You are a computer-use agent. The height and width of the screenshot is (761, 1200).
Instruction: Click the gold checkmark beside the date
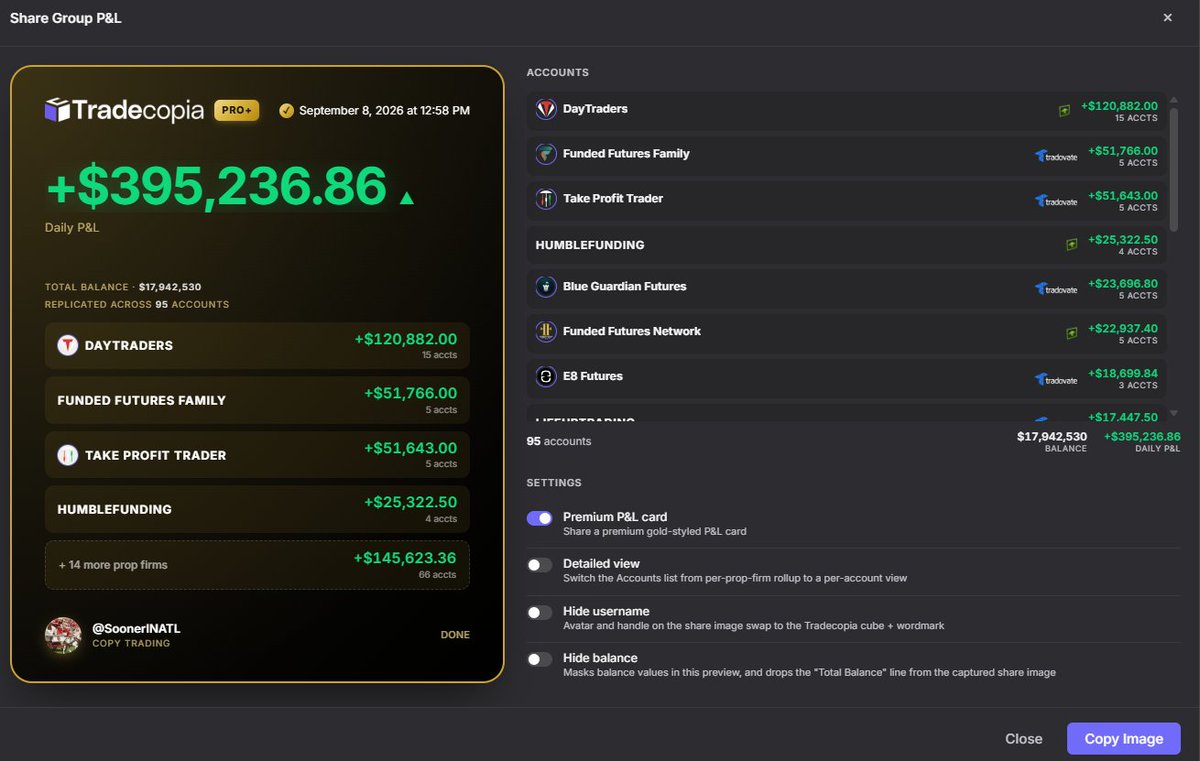click(x=286, y=111)
